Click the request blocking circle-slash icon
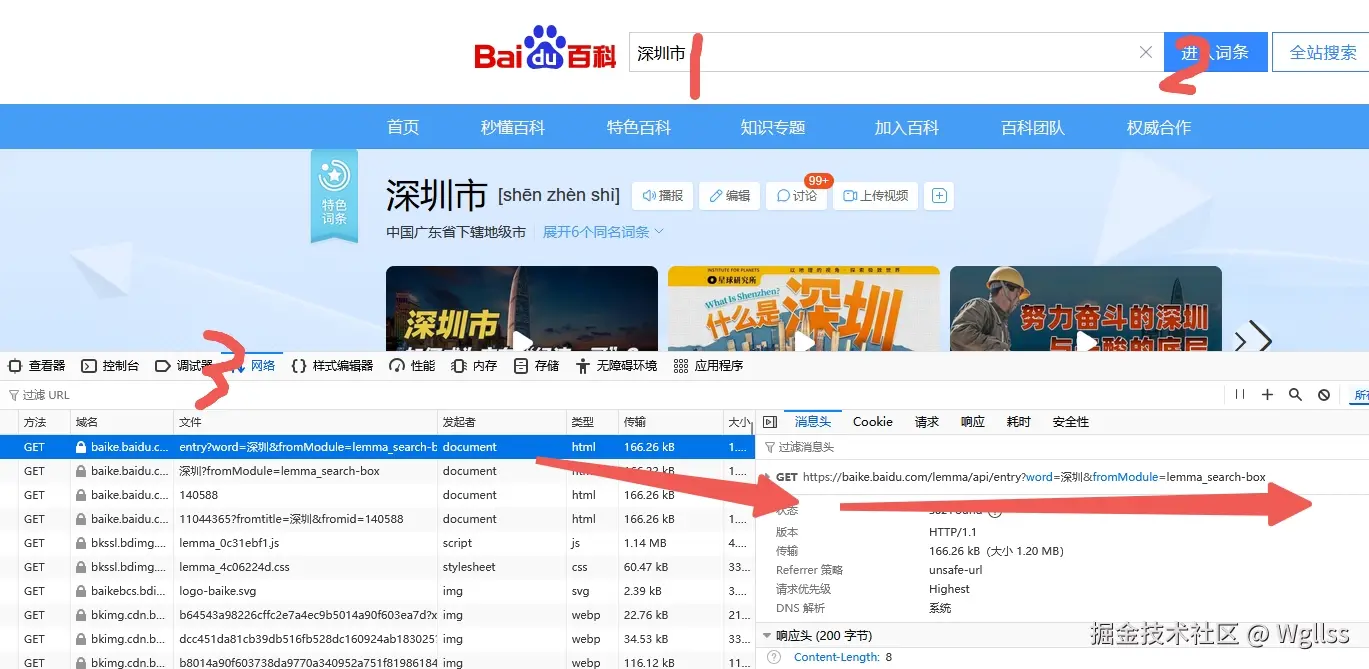The height and width of the screenshot is (669, 1369). click(1323, 395)
